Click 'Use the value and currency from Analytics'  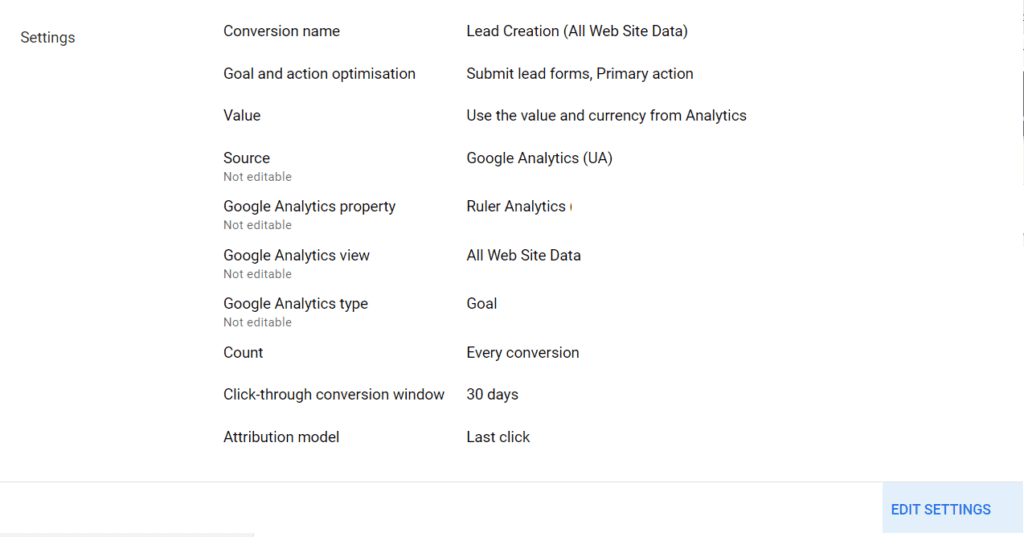click(x=606, y=115)
